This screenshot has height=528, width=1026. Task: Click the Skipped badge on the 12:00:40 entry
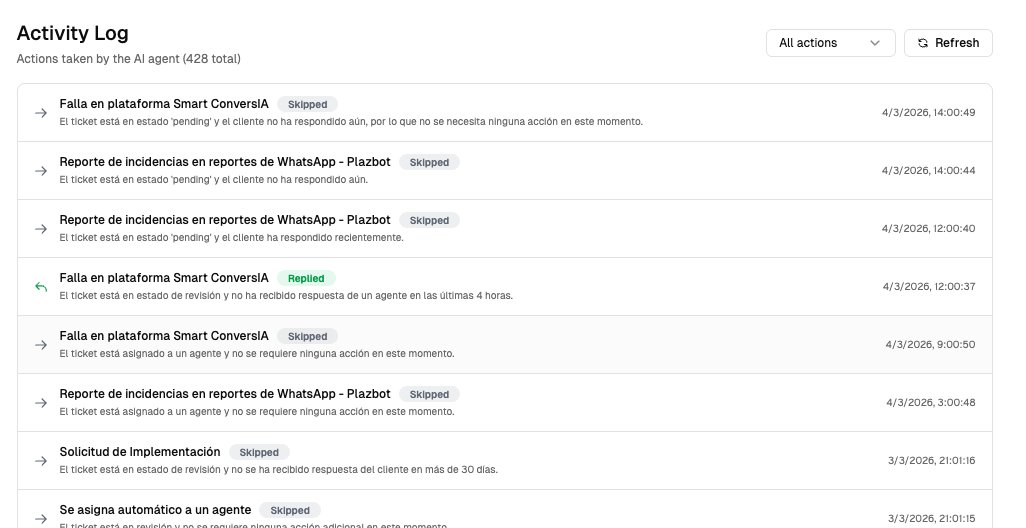pyautogui.click(x=429, y=220)
